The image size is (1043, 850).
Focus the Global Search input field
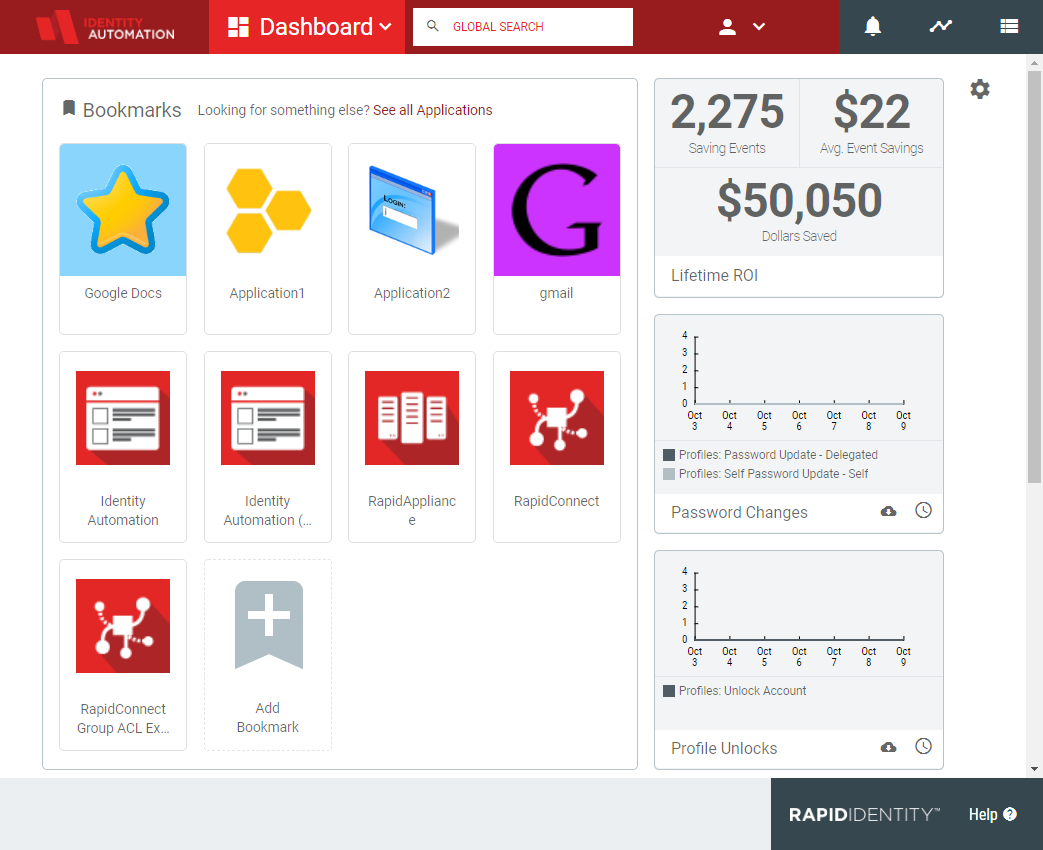point(523,27)
